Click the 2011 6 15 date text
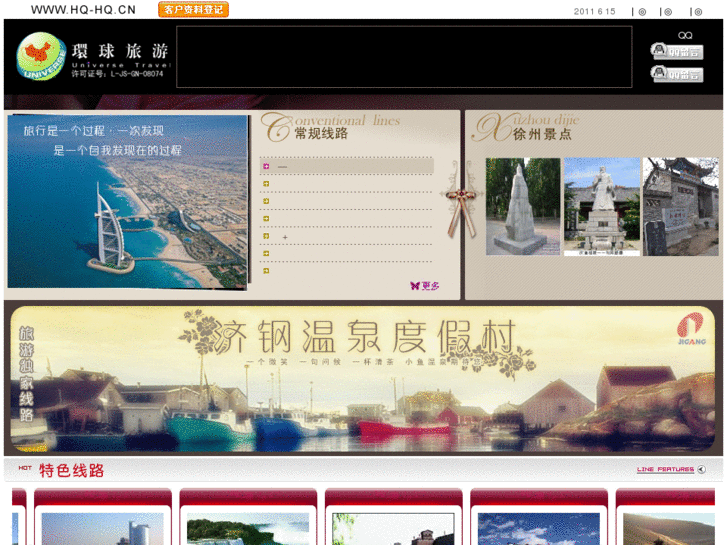This screenshot has height=545, width=727. click(594, 12)
